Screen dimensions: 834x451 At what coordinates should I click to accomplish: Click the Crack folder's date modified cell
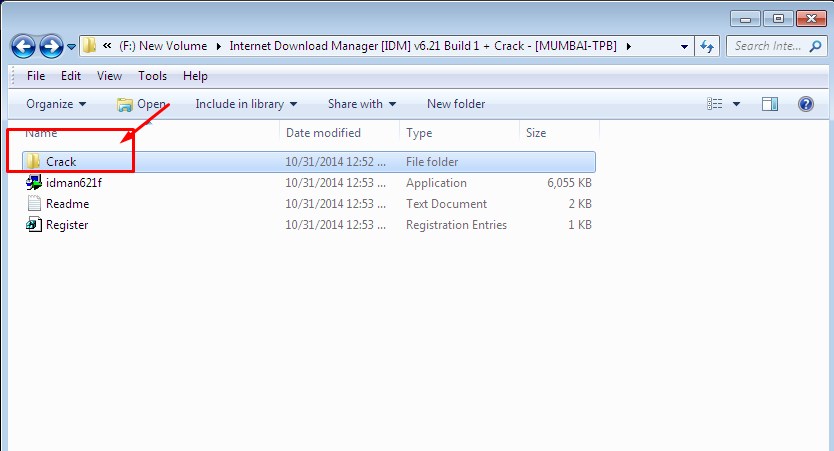pyautogui.click(x=335, y=162)
